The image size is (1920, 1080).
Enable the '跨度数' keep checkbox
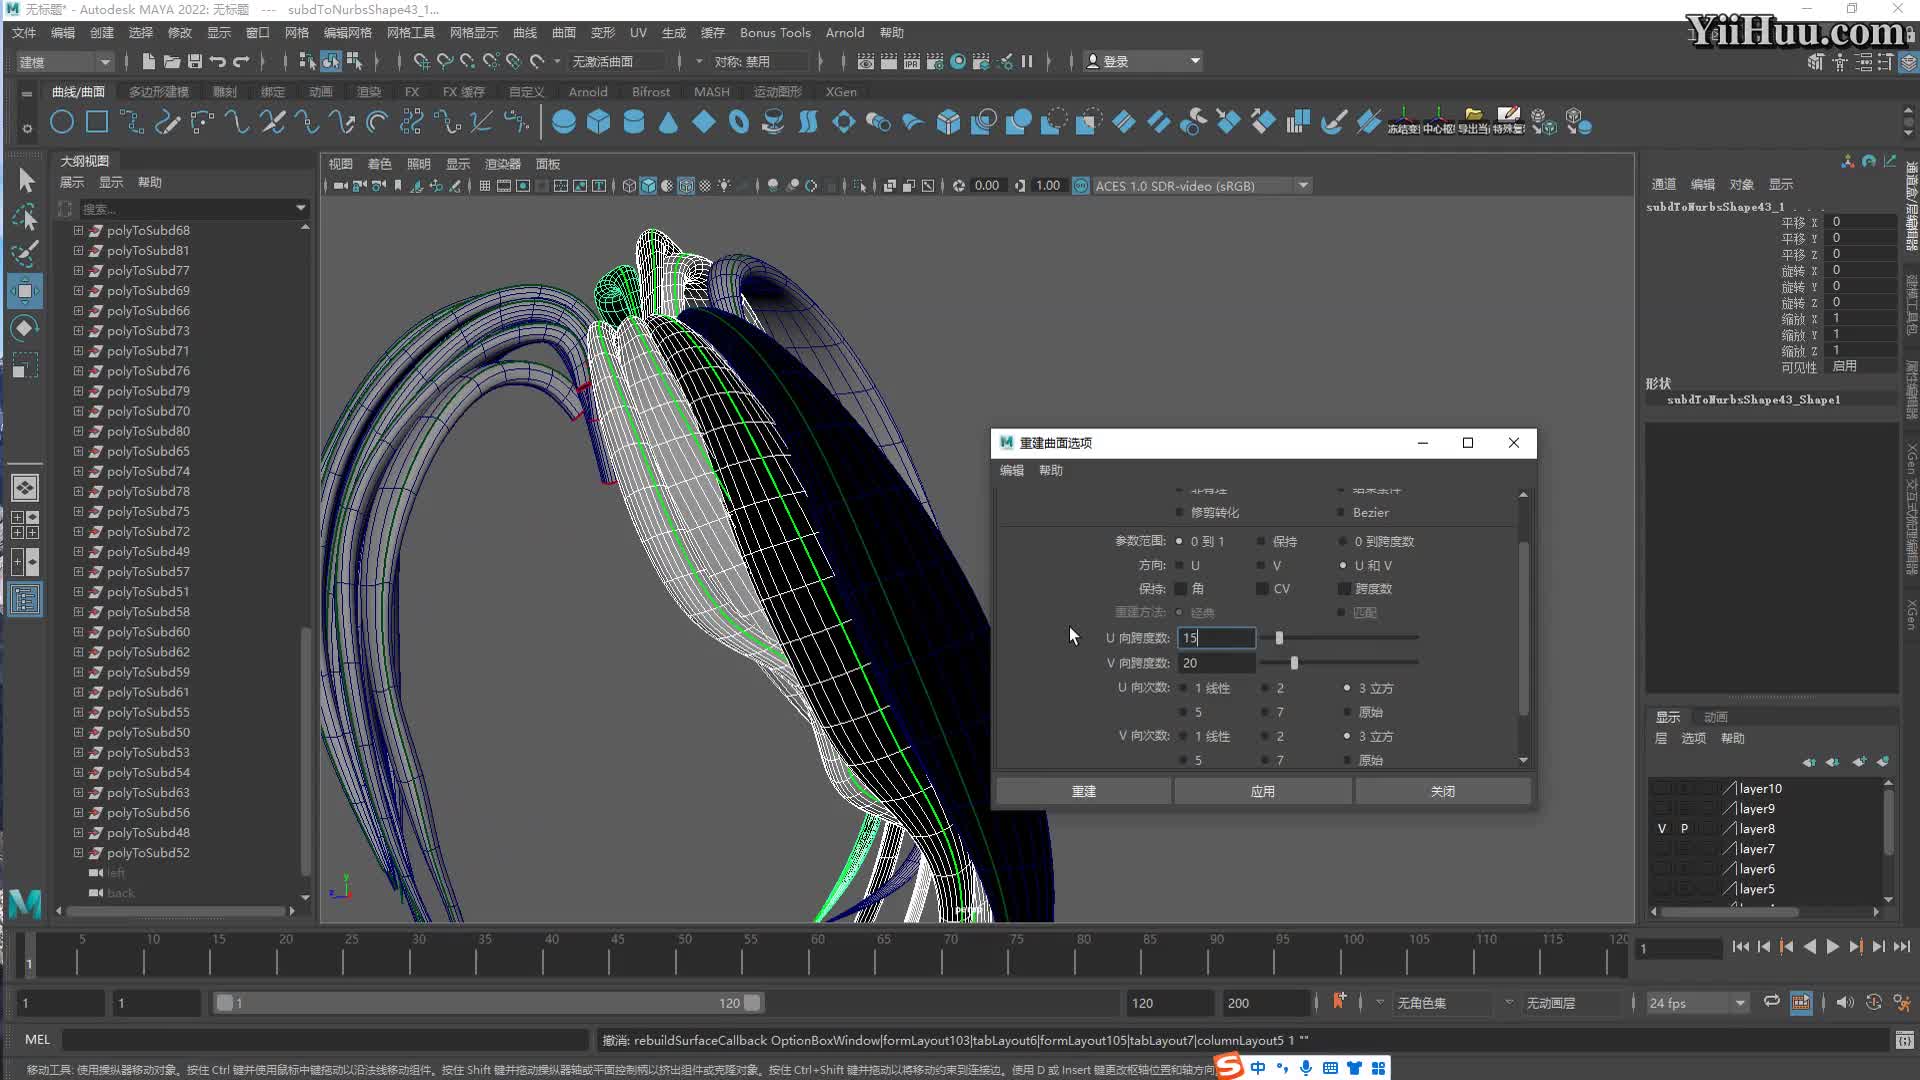(x=1345, y=589)
